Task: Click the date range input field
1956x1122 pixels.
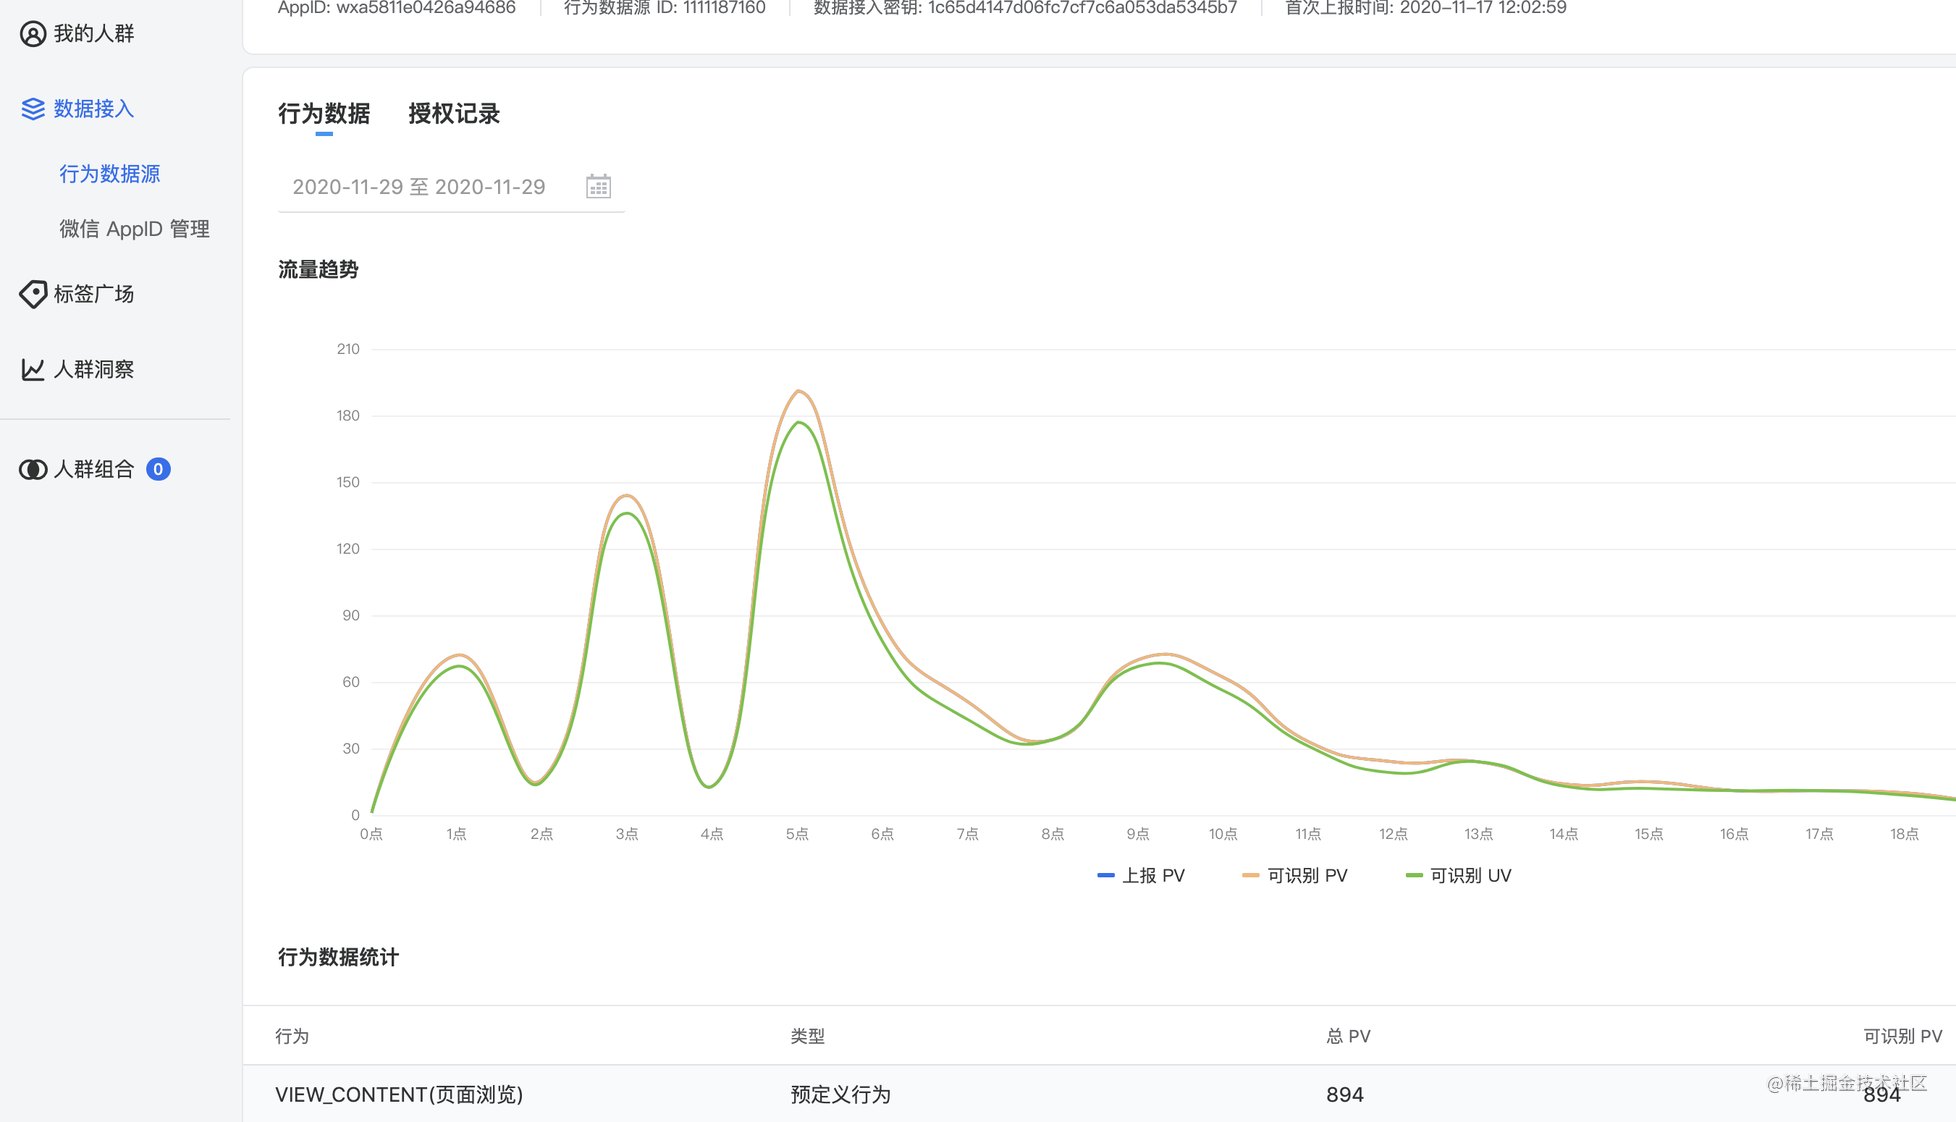Action: point(451,187)
